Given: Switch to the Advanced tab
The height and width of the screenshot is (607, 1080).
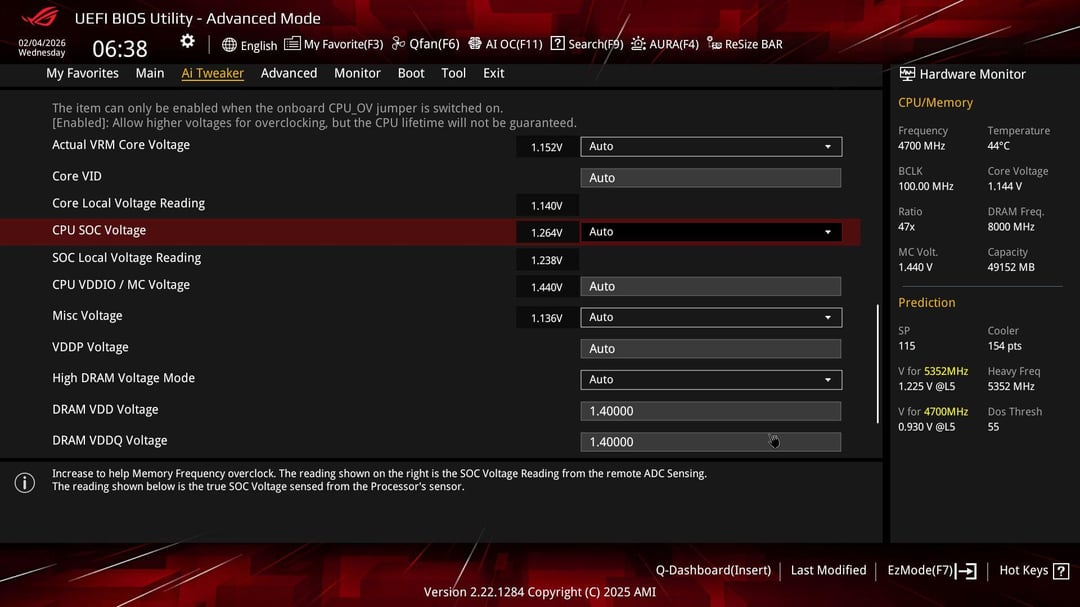Looking at the screenshot, I should pyautogui.click(x=288, y=73).
